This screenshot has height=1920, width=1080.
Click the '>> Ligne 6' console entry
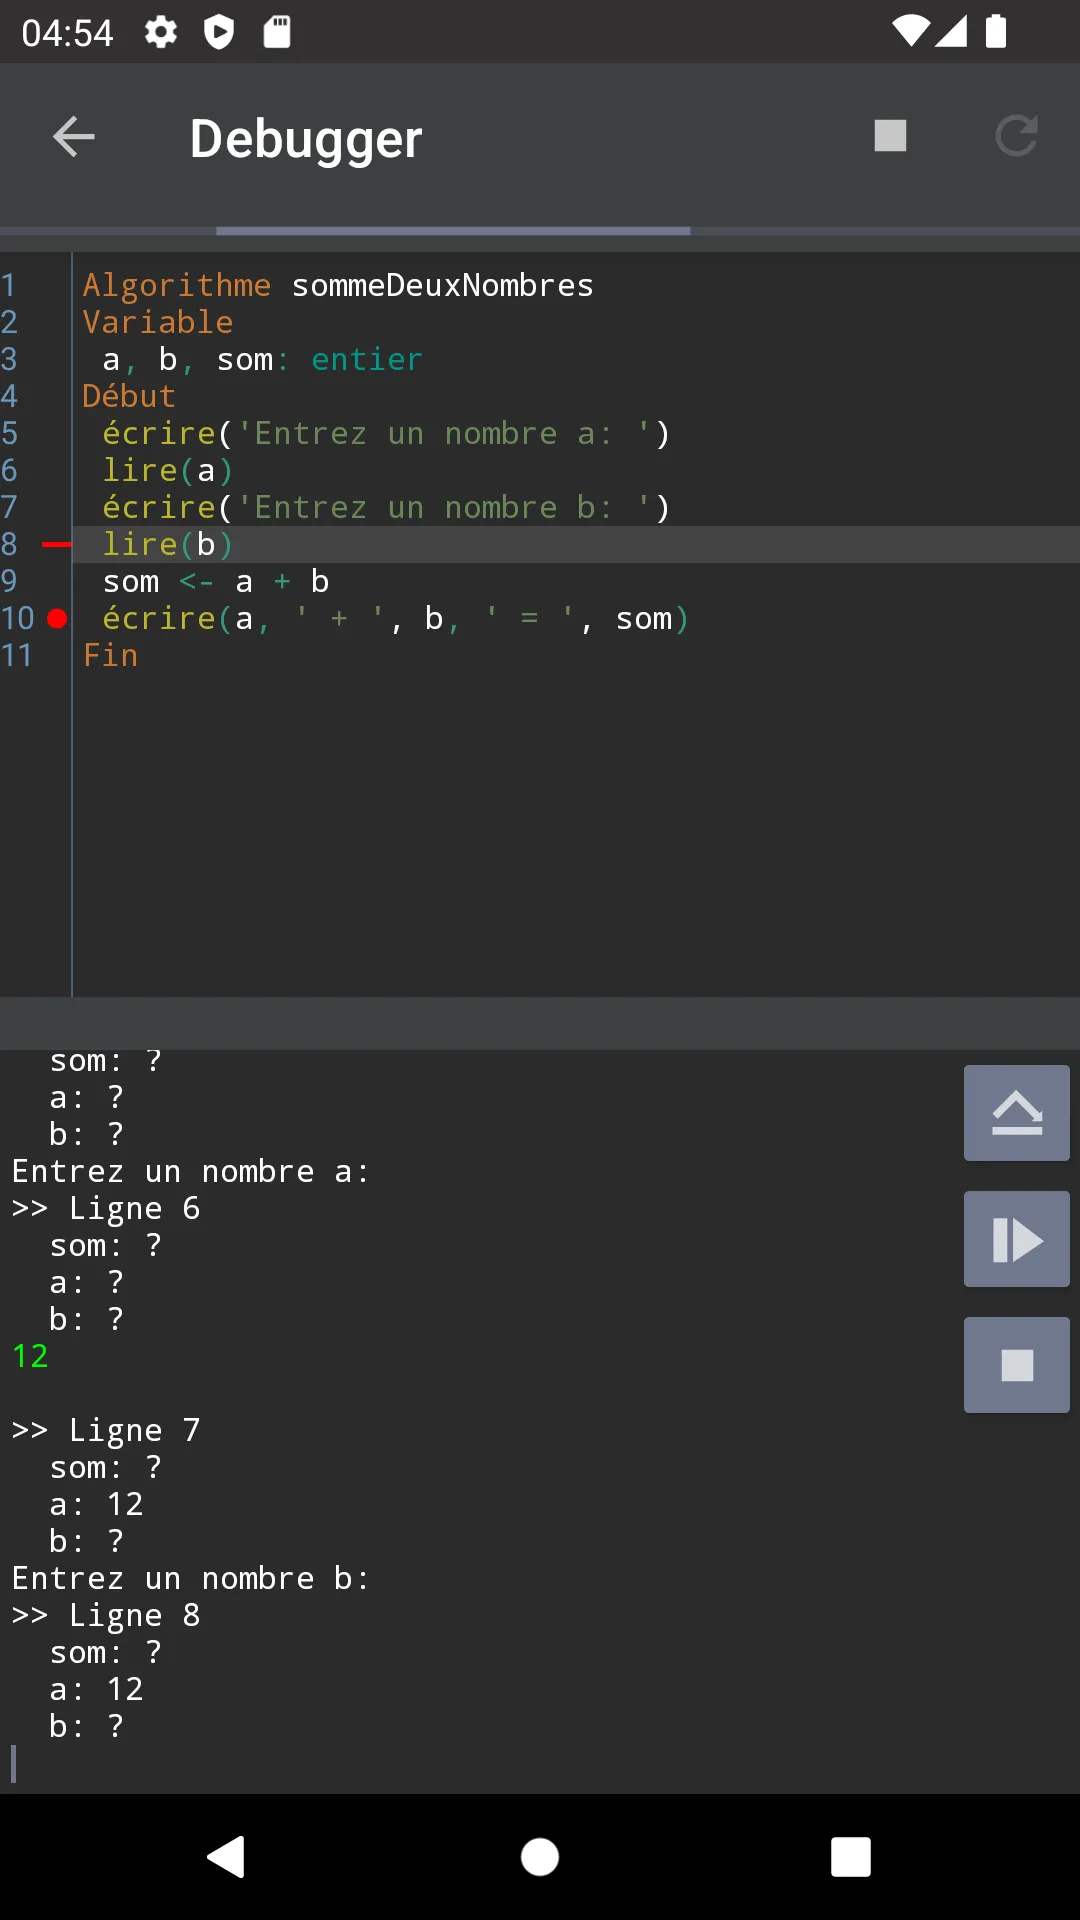(x=106, y=1209)
